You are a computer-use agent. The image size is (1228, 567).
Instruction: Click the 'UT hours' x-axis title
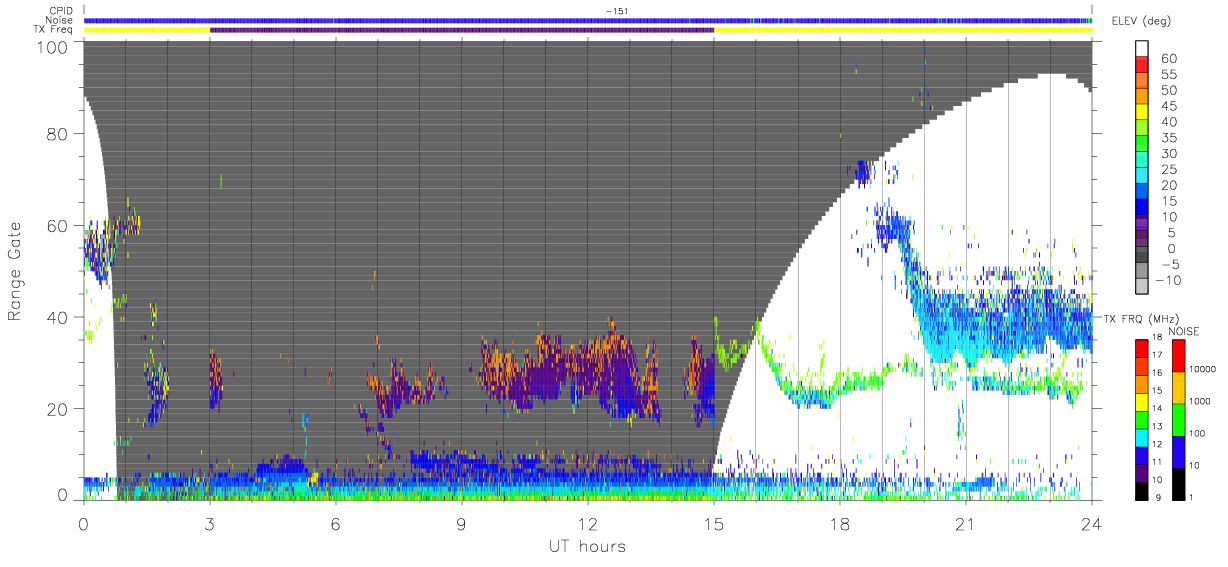587,546
